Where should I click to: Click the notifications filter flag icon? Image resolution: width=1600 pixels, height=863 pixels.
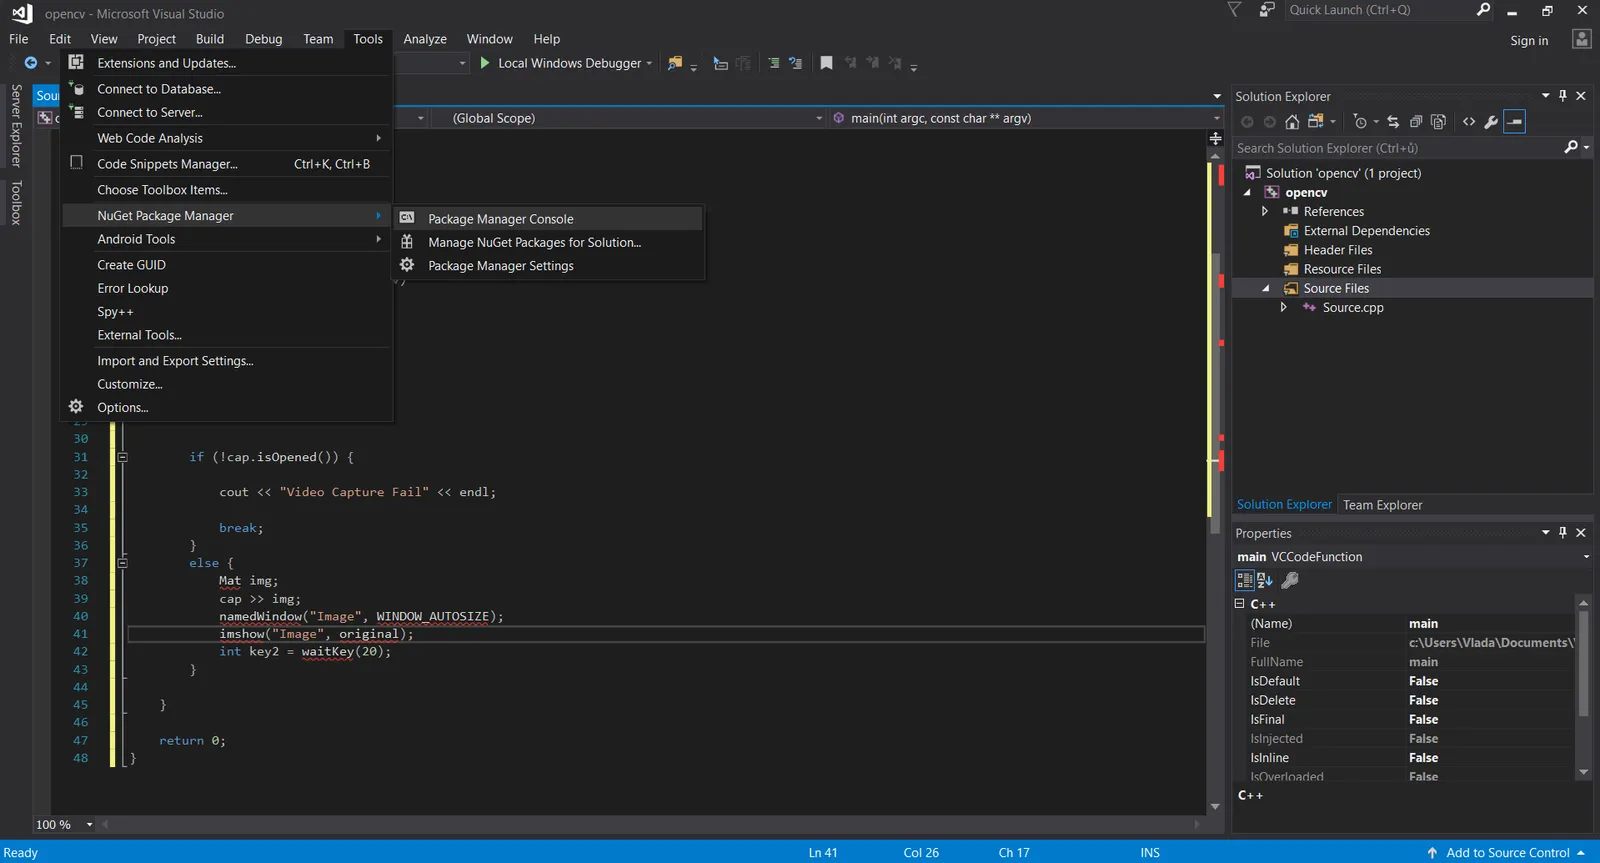click(1235, 10)
